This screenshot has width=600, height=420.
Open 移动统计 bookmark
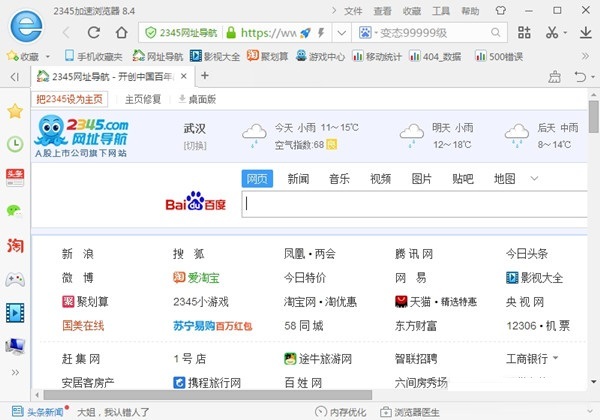(377, 57)
